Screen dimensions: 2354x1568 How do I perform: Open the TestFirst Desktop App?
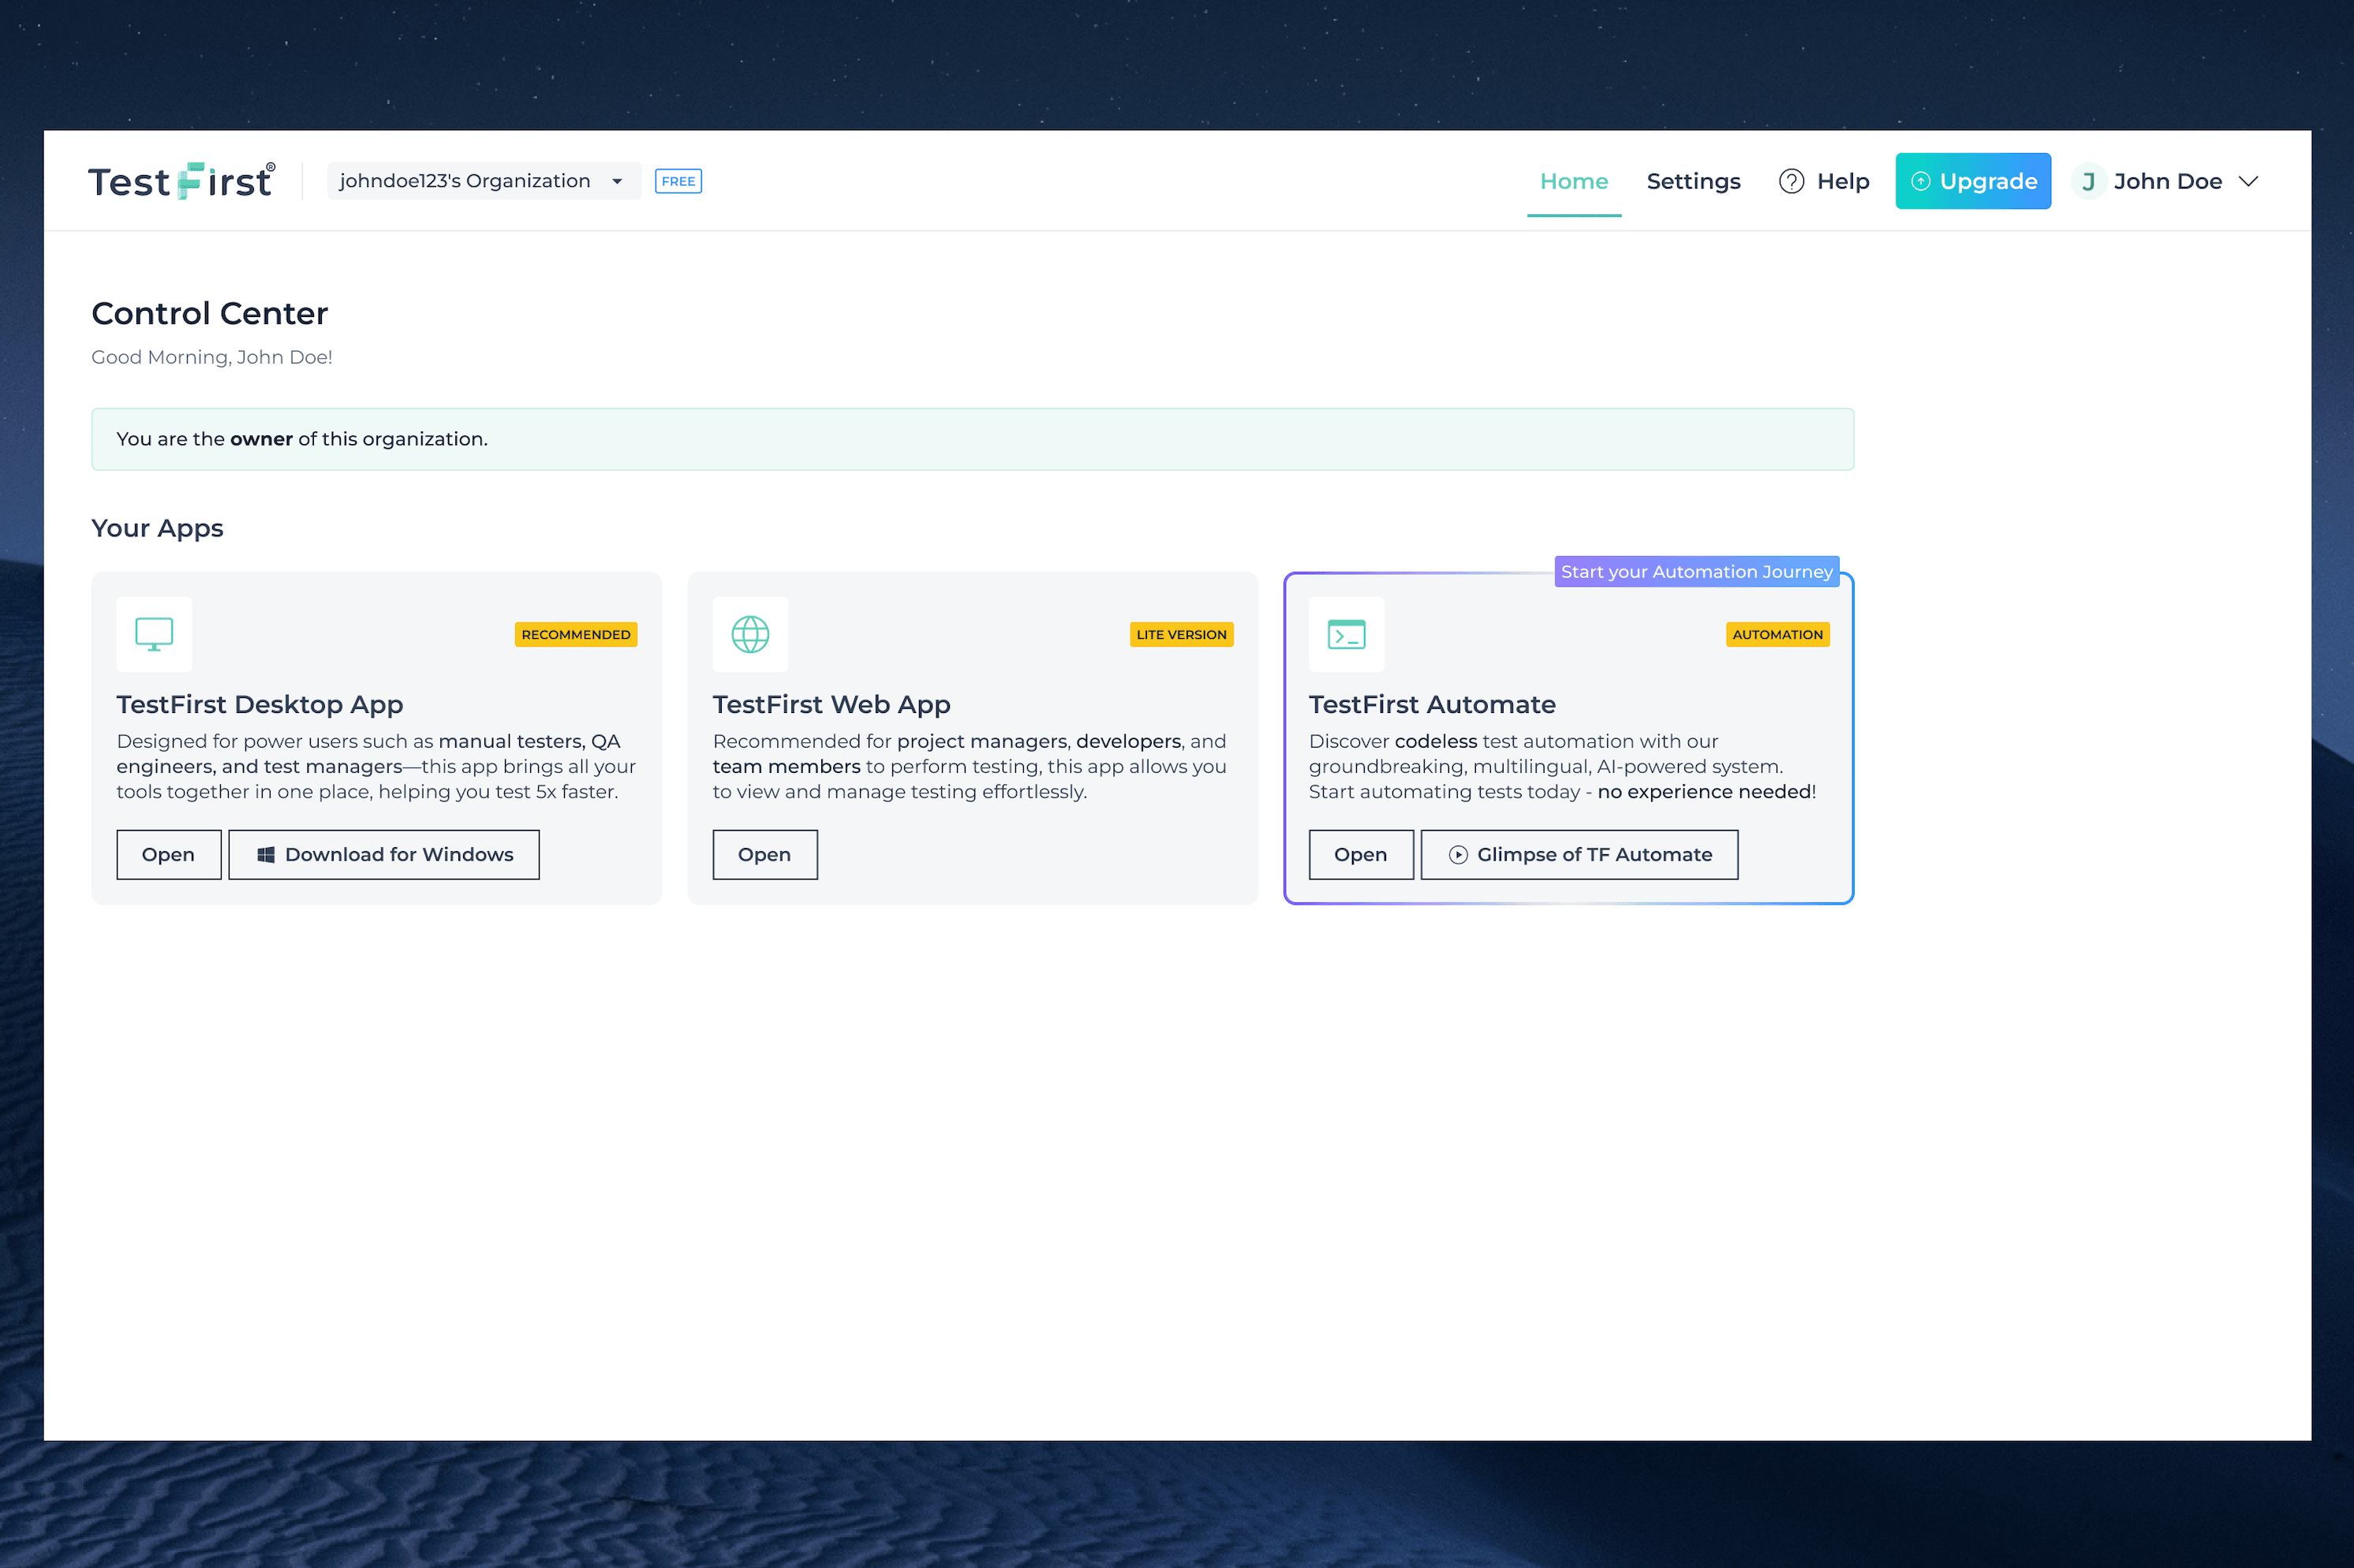tap(168, 854)
